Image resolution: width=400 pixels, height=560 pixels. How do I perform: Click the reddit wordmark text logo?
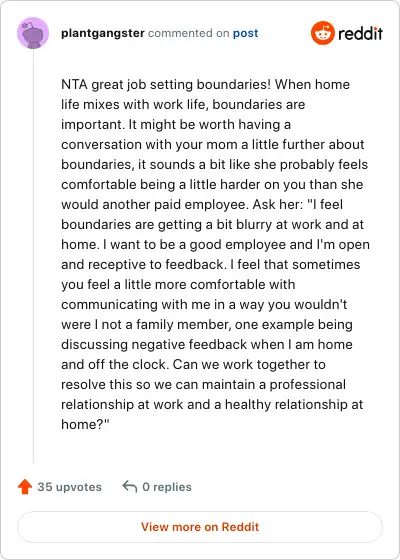click(x=360, y=34)
